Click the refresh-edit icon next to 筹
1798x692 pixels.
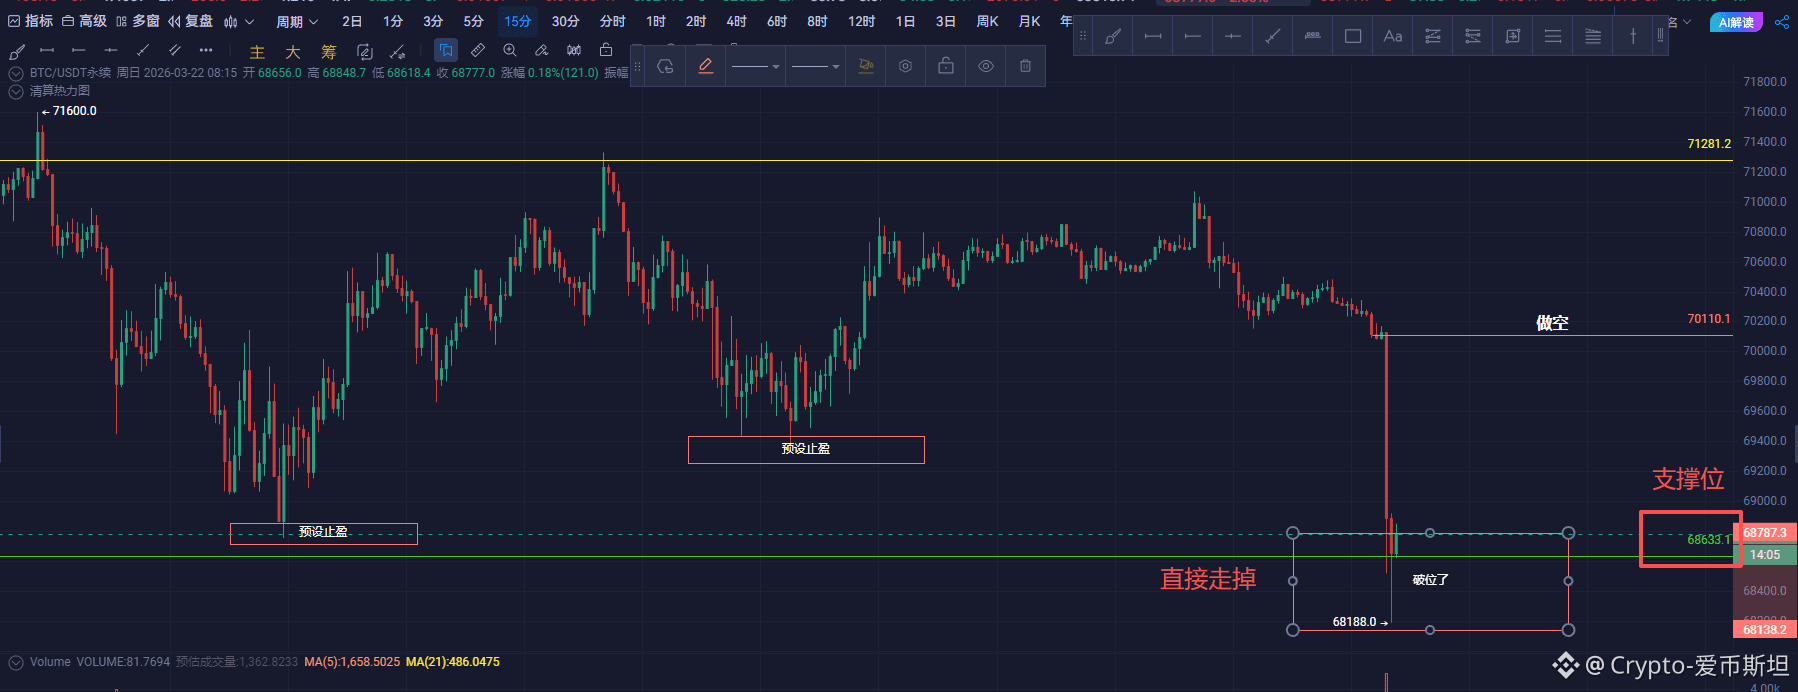365,51
